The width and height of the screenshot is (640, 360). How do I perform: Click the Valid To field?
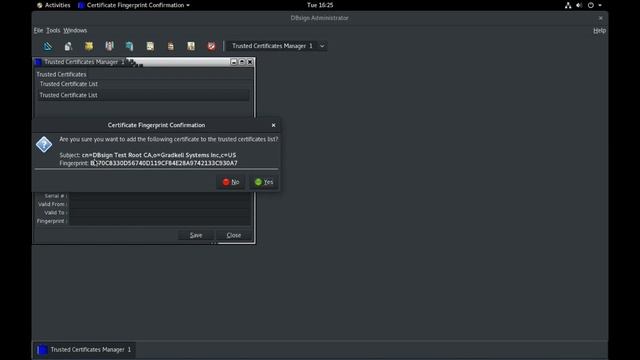(160, 213)
